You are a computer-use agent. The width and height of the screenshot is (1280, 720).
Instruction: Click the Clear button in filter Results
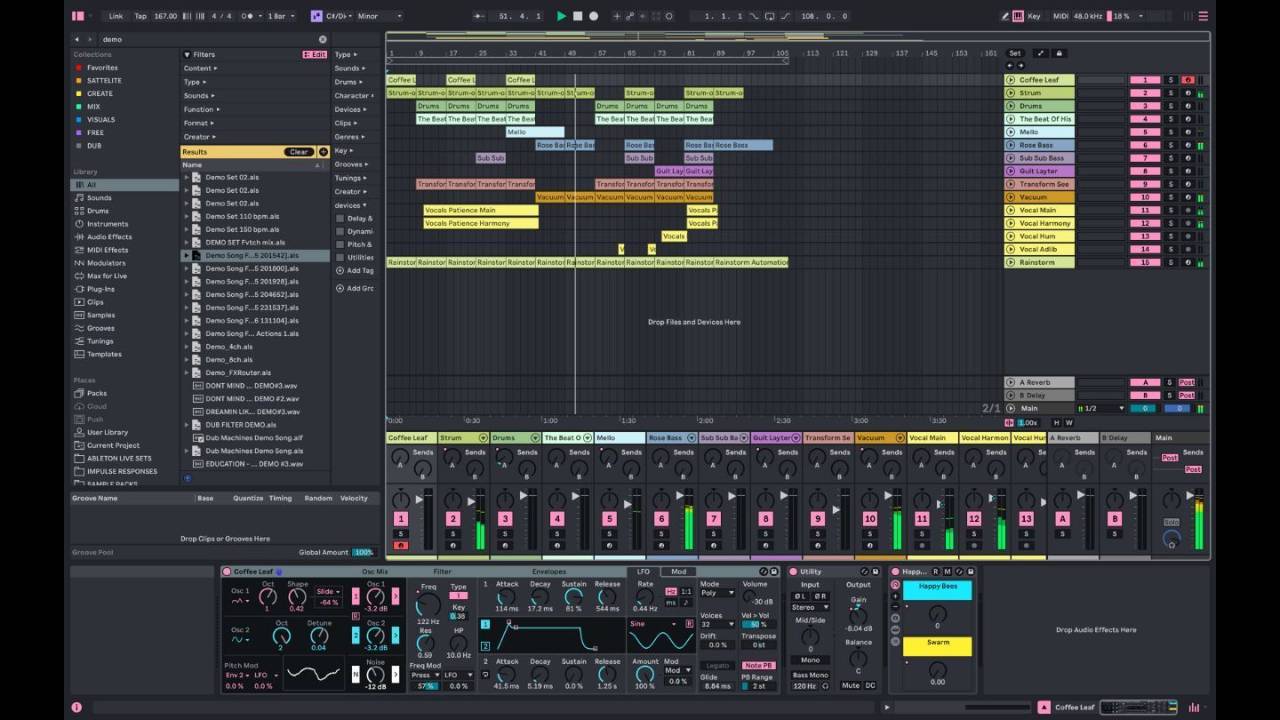(x=301, y=150)
